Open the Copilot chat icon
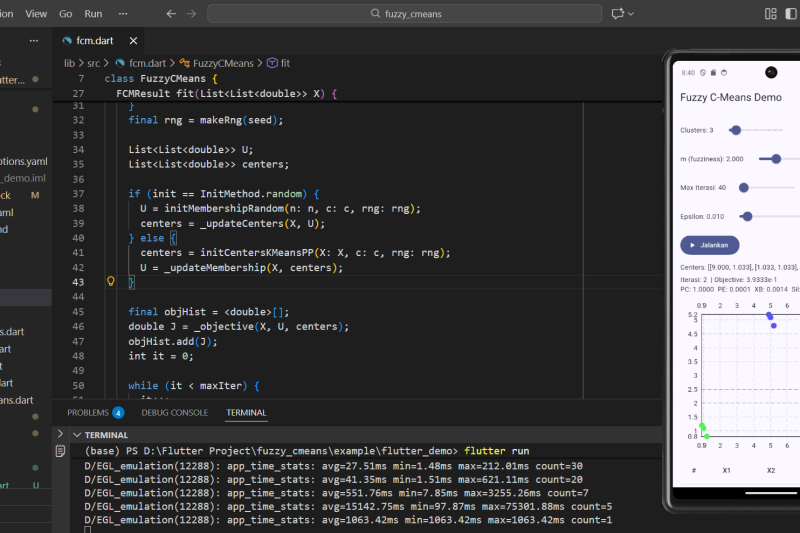The image size is (800, 533). pyautogui.click(x=618, y=14)
